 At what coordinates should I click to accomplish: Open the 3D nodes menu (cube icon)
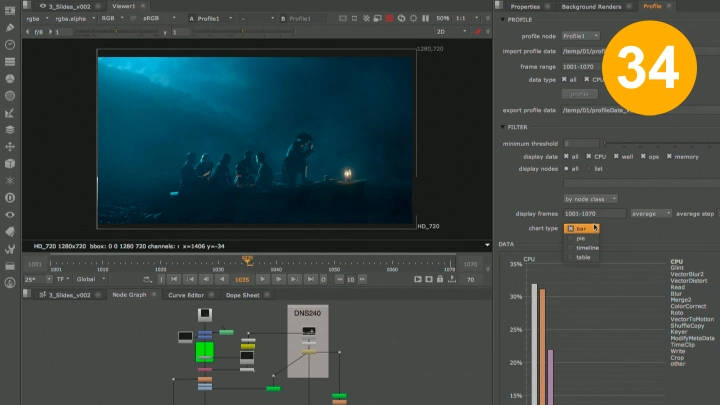[10, 164]
